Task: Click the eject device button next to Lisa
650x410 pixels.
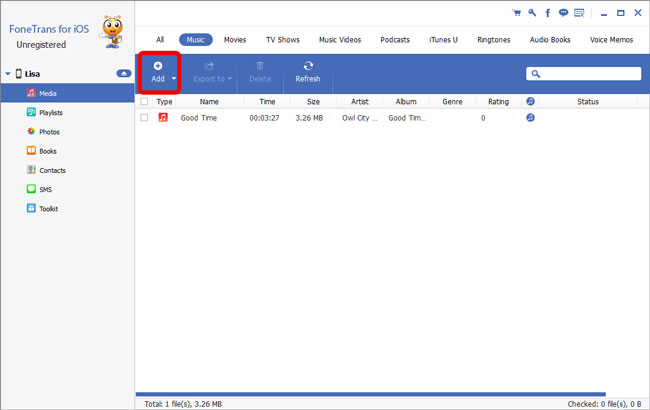Action: 124,73
